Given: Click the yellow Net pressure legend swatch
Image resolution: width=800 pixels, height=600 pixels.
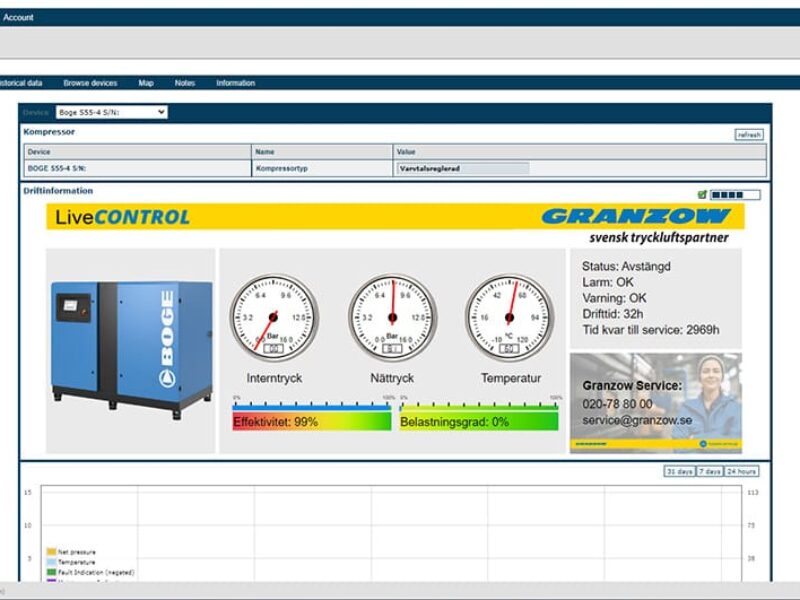Looking at the screenshot, I should pos(51,551).
